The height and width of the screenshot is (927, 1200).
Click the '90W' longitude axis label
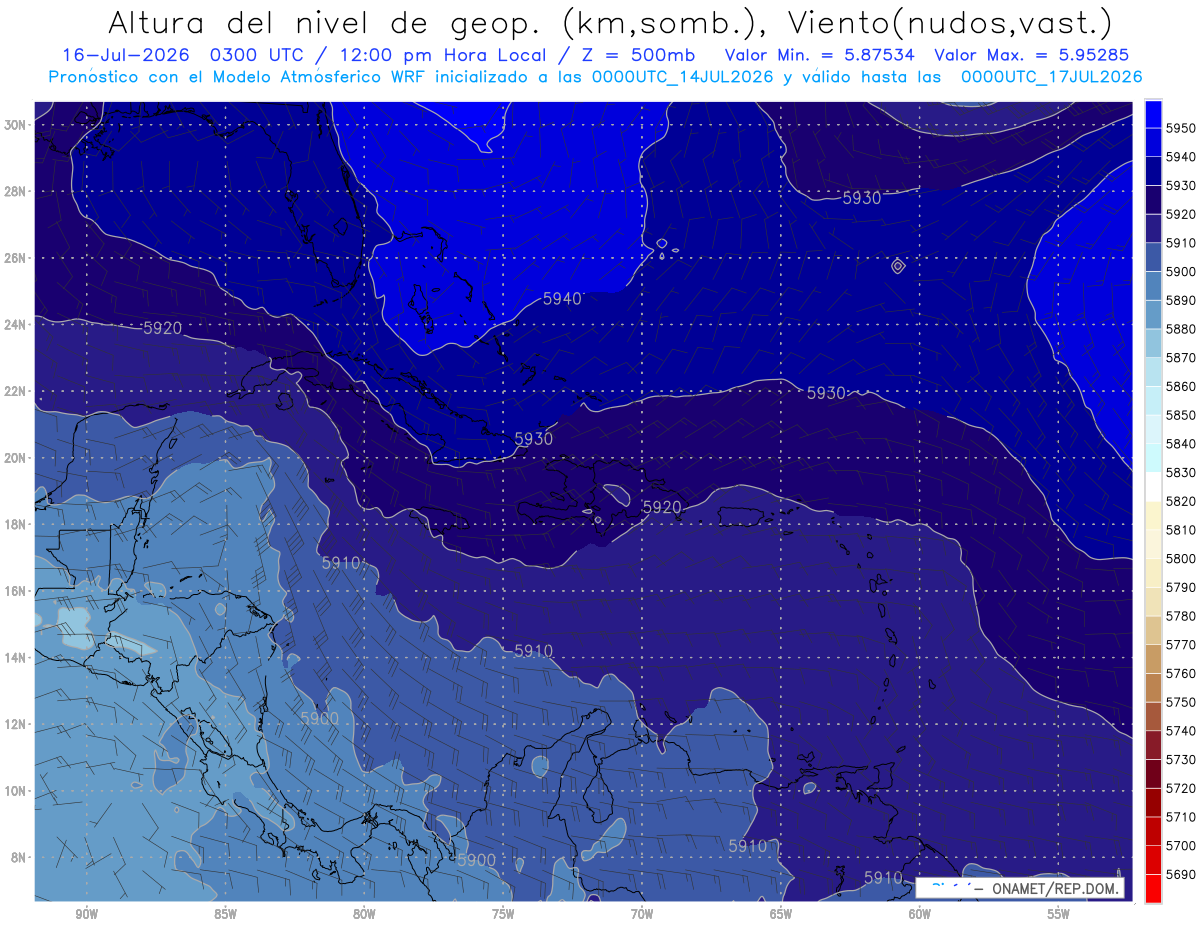[x=86, y=914]
